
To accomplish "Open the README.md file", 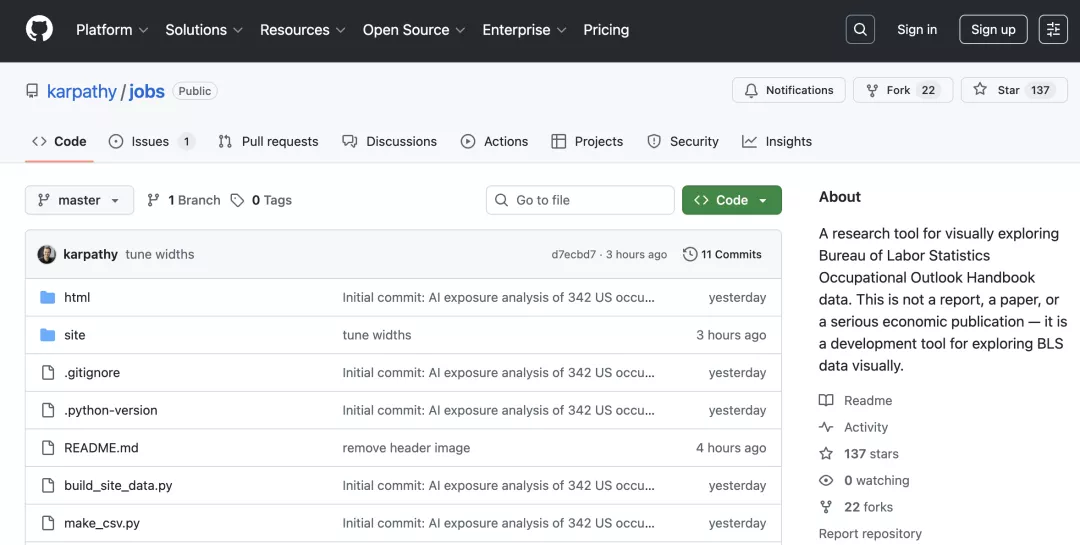I will tap(101, 448).
